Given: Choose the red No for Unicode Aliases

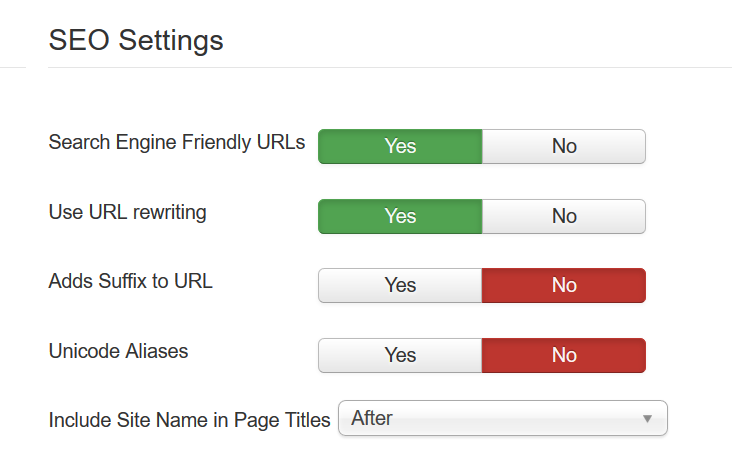Looking at the screenshot, I should [564, 355].
